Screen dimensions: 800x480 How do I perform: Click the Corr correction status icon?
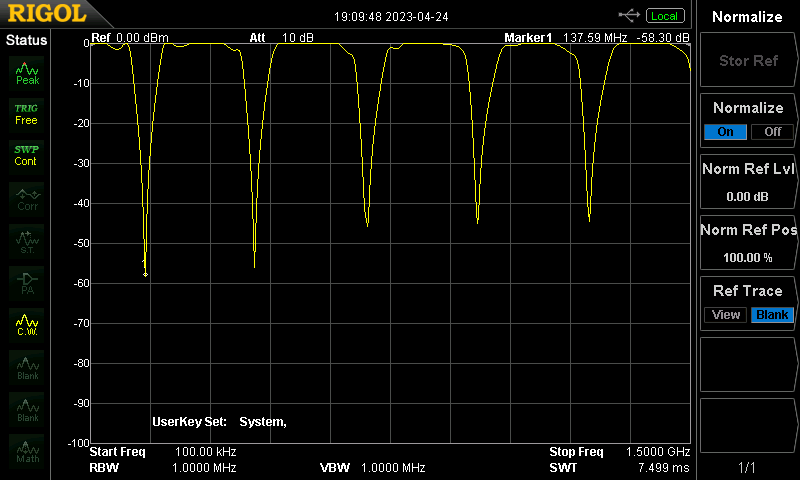(27, 198)
